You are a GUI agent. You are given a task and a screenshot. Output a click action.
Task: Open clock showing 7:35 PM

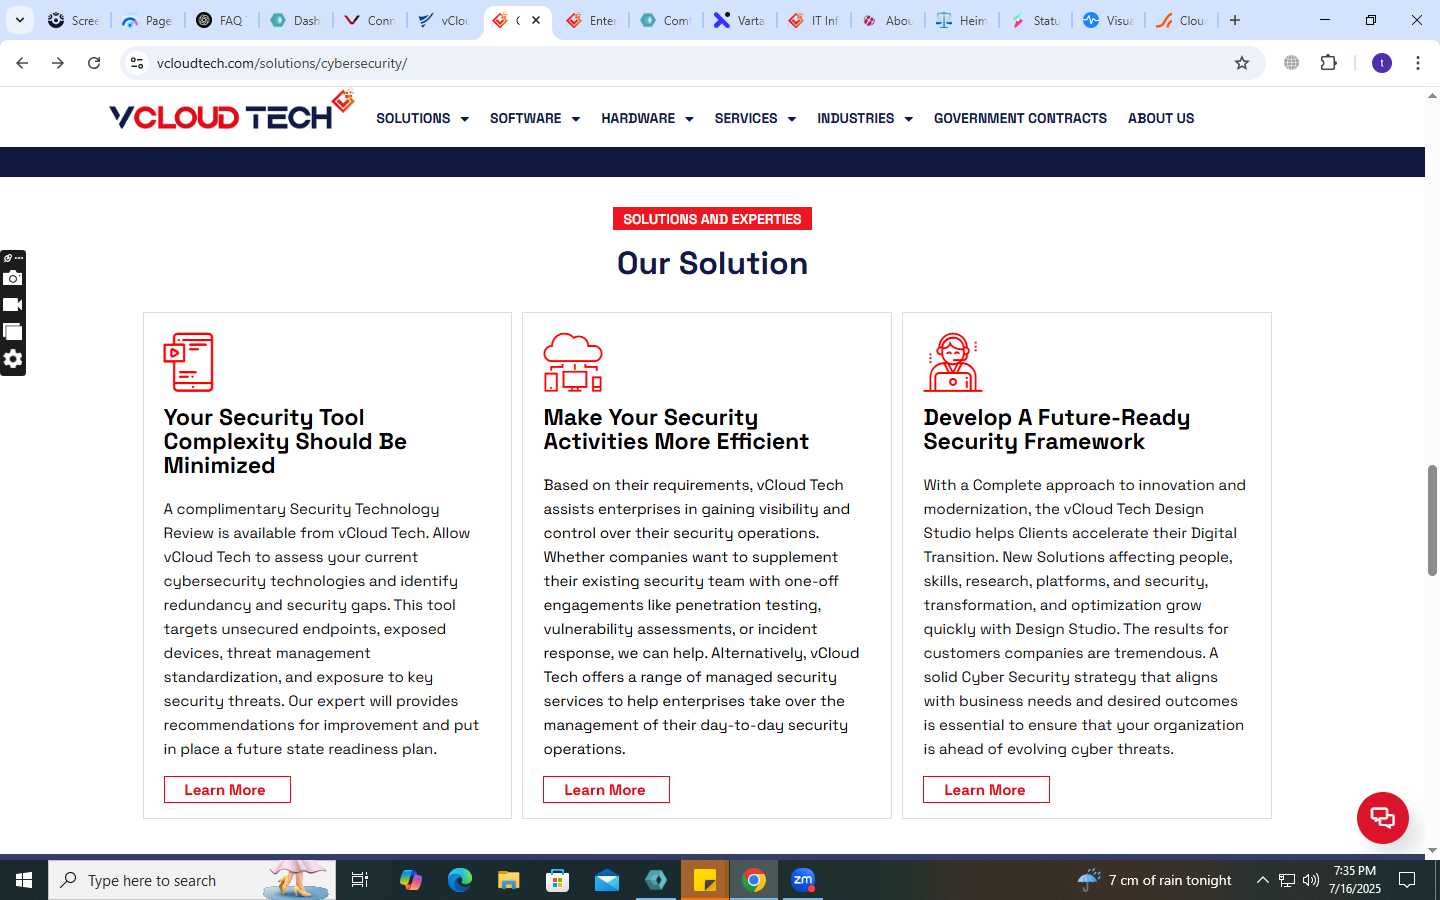[x=1355, y=880]
